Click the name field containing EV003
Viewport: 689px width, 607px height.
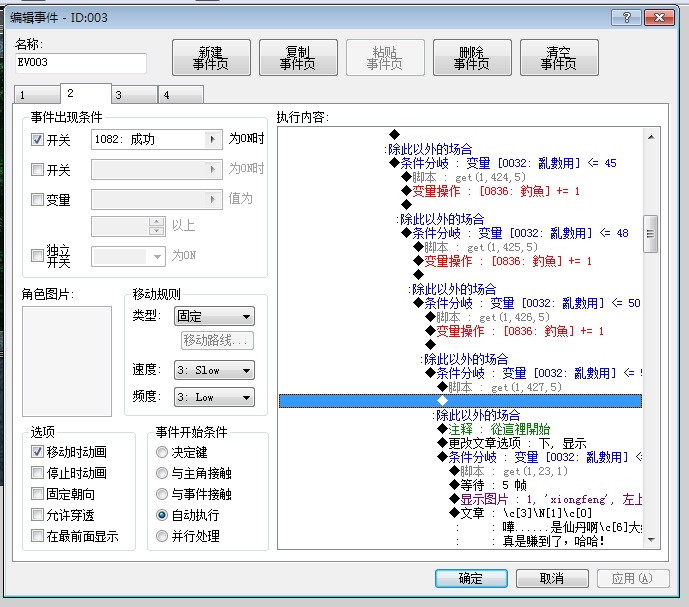(x=80, y=63)
